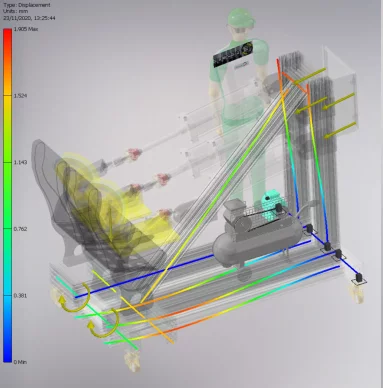
Task: Select the 1.905 Max legend label
Action: [26, 29]
